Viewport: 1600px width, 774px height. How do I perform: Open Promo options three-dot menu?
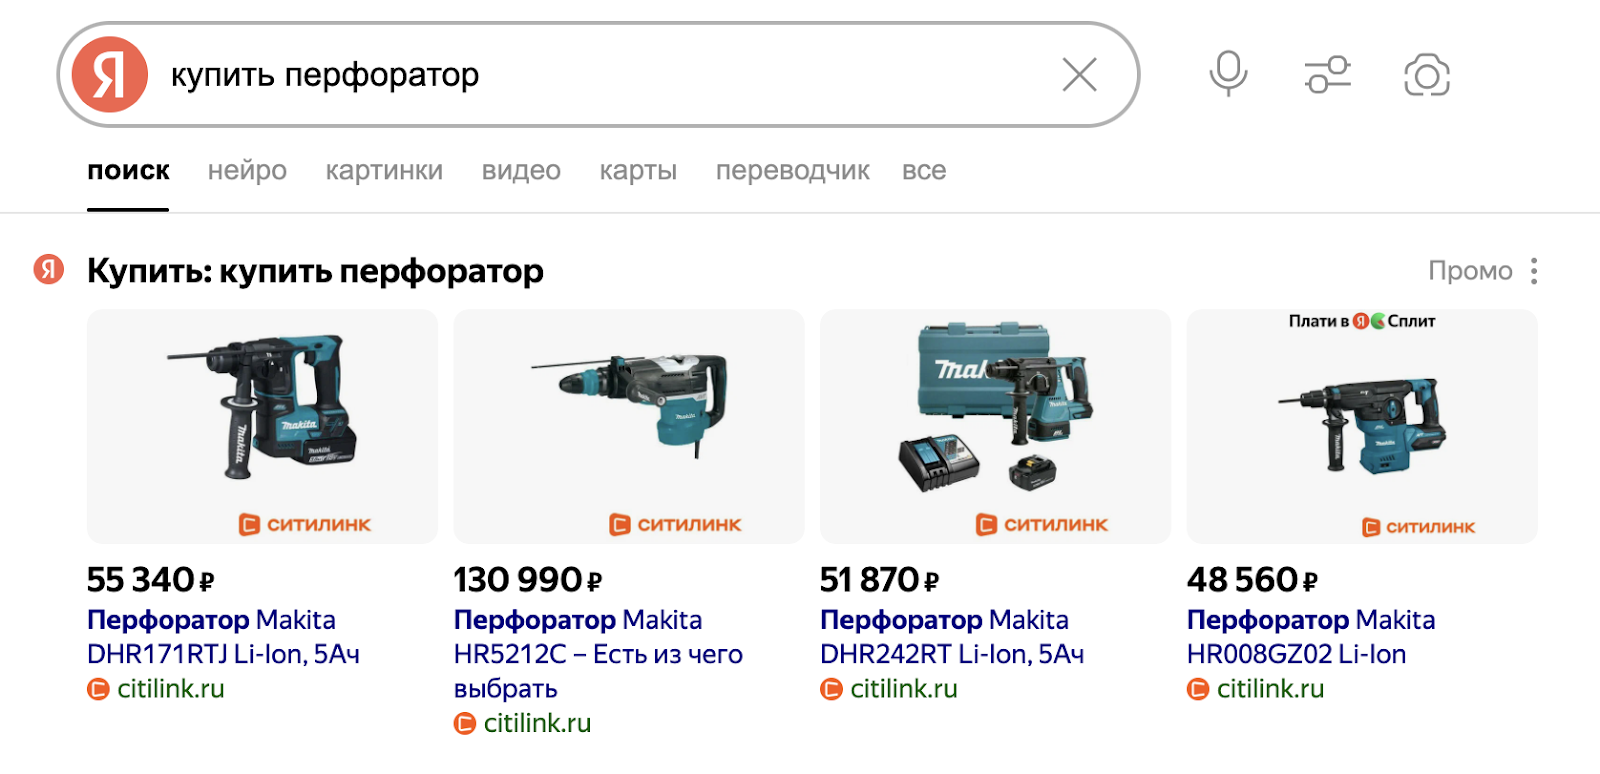[x=1534, y=271]
